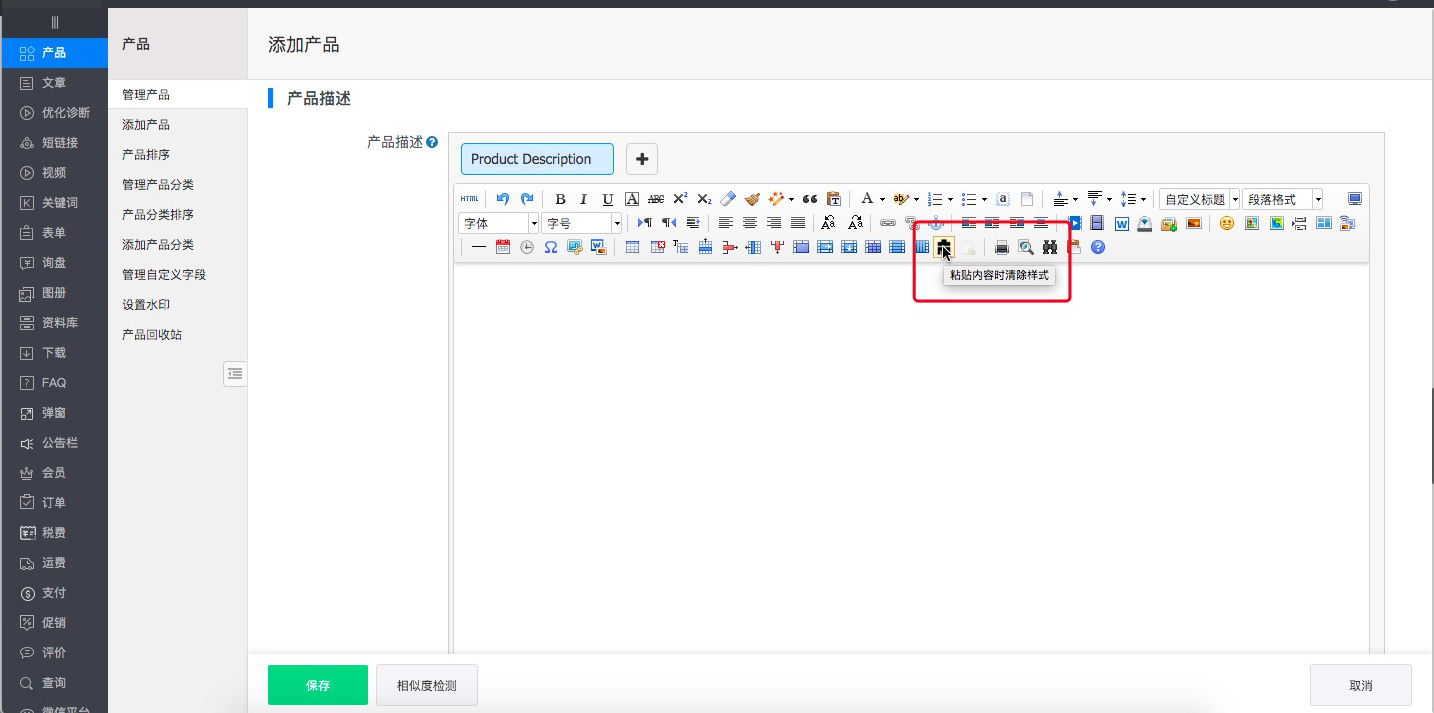Open the editor help question mark icon
1434x713 pixels.
click(1098, 247)
